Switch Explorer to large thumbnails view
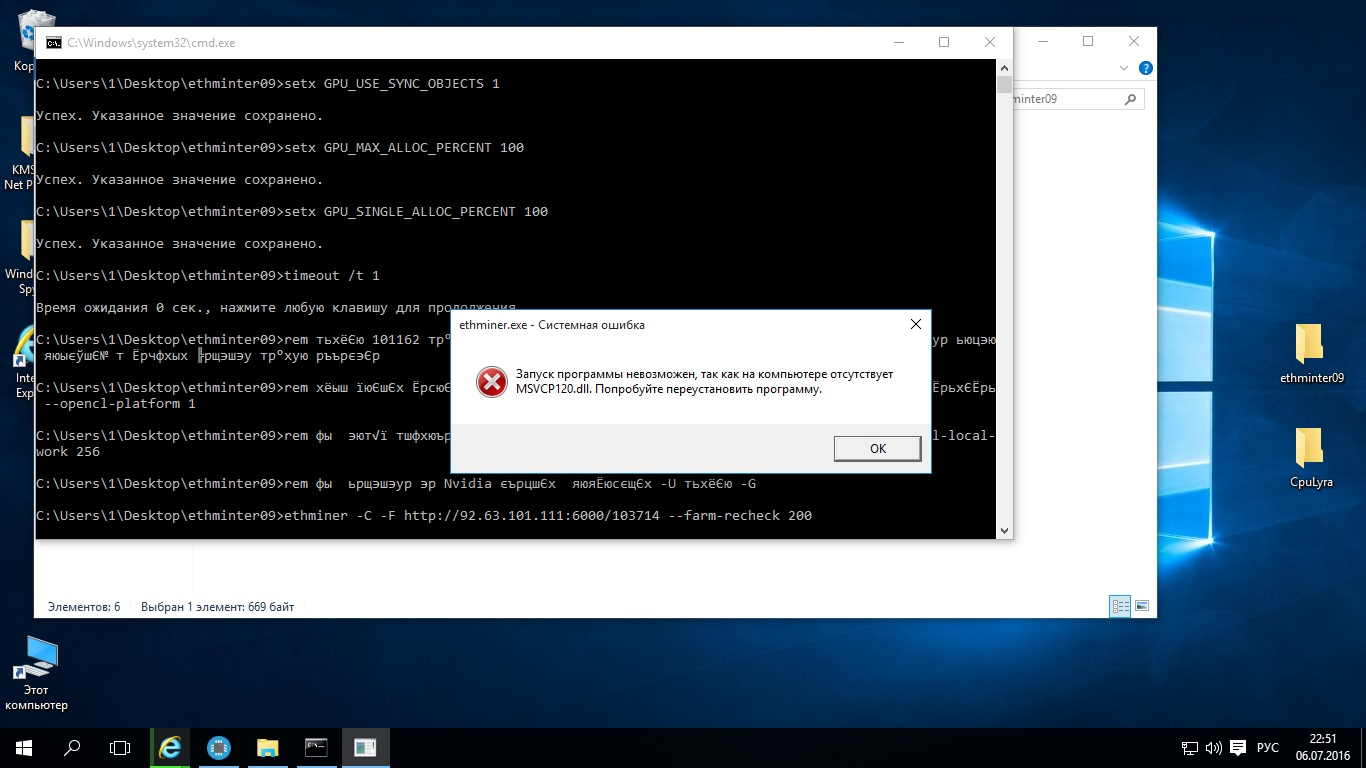Screen dimensions: 1366x768 [1141, 606]
